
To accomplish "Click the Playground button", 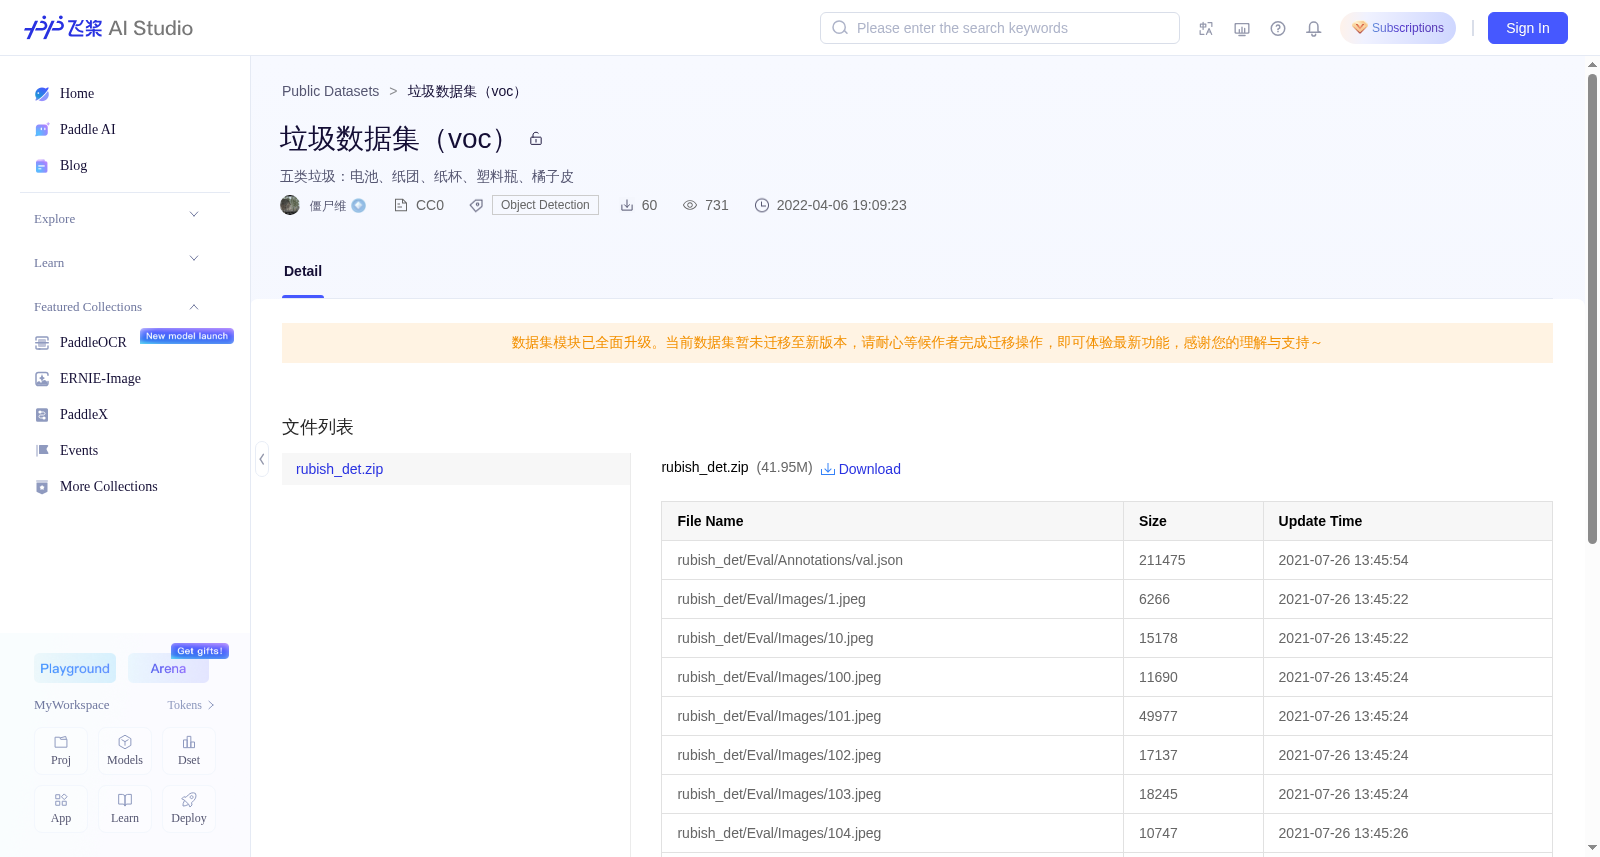I will click(75, 668).
